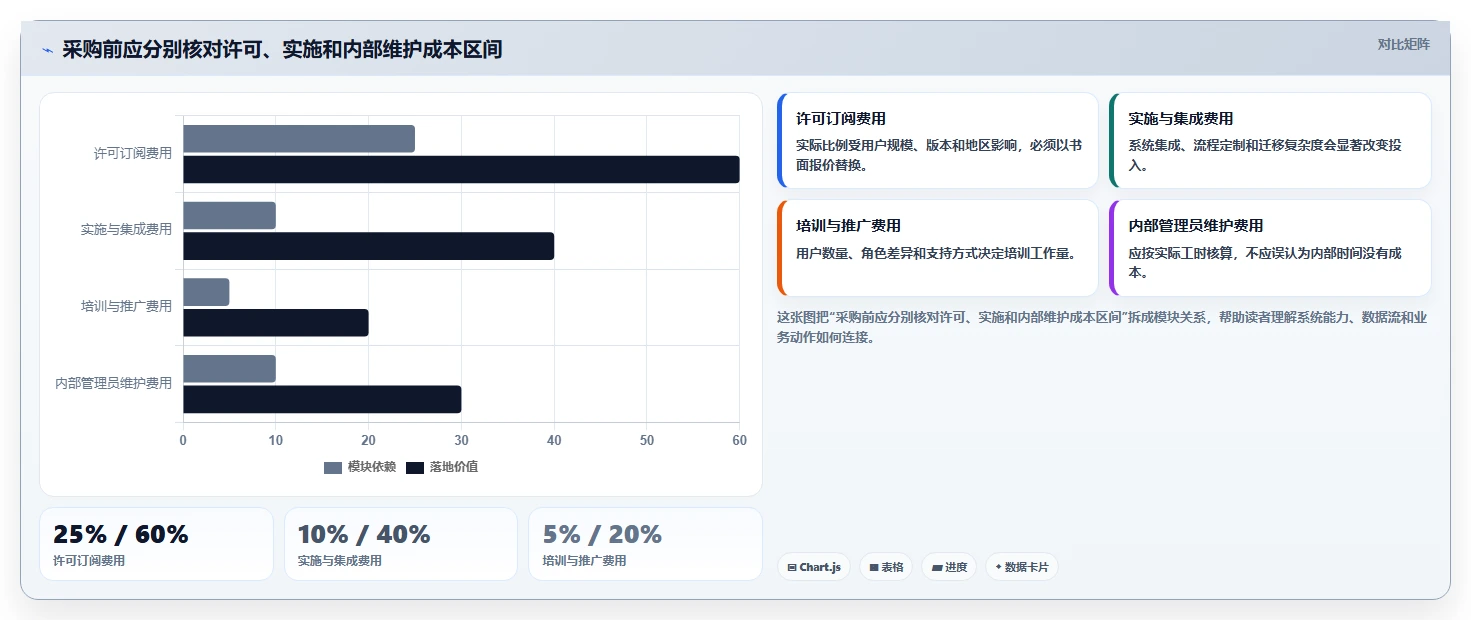Click the 实施与集成费用 y-axis label
The image size is (1471, 620).
click(x=126, y=229)
